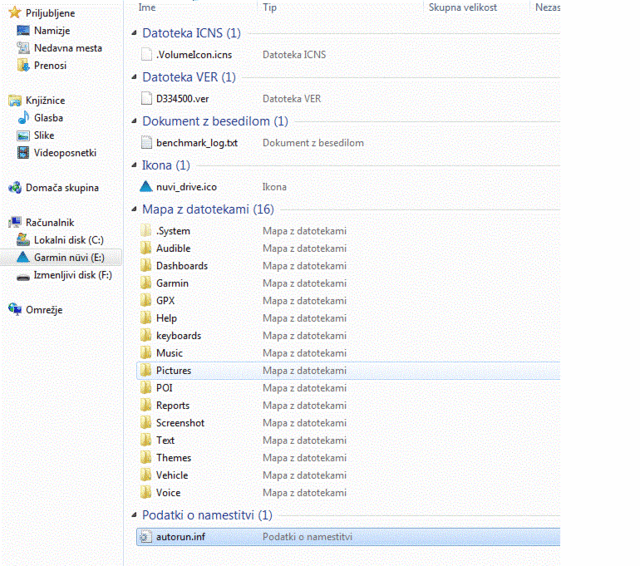Click the benchmark_log.txt document icon
The height and width of the screenshot is (566, 640).
pyautogui.click(x=146, y=142)
